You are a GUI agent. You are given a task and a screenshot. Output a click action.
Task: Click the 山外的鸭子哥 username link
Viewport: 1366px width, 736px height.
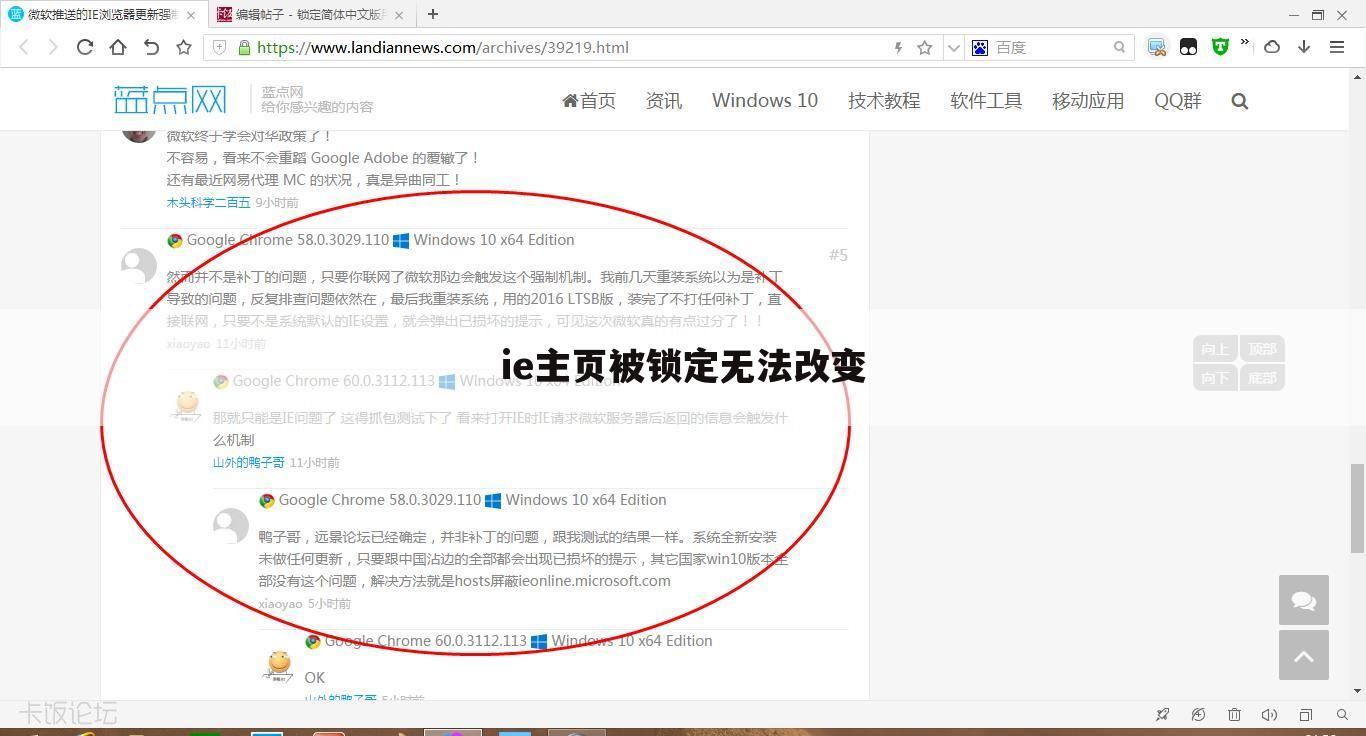click(248, 462)
